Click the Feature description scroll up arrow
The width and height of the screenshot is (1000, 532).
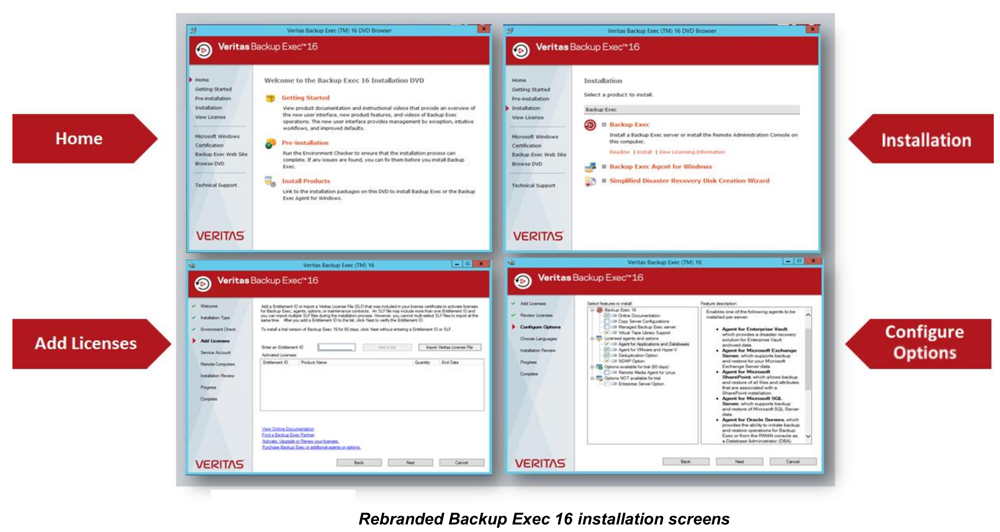[808, 314]
